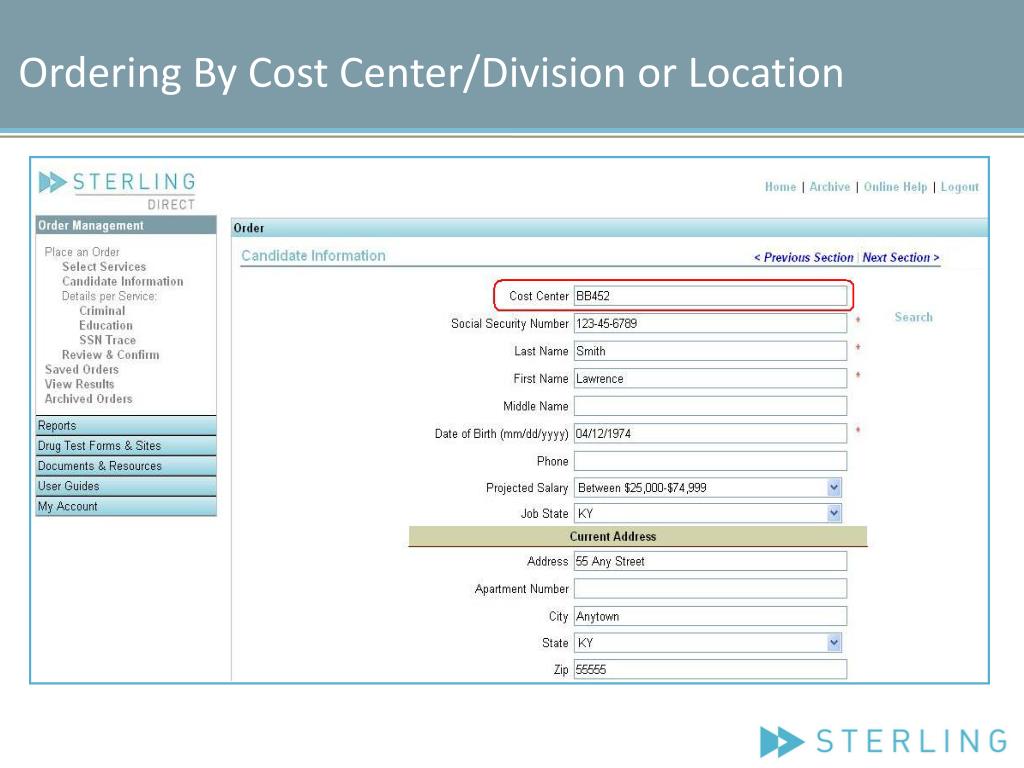The height and width of the screenshot is (768, 1024).
Task: Open Documents & Resources section
Action: 126,466
